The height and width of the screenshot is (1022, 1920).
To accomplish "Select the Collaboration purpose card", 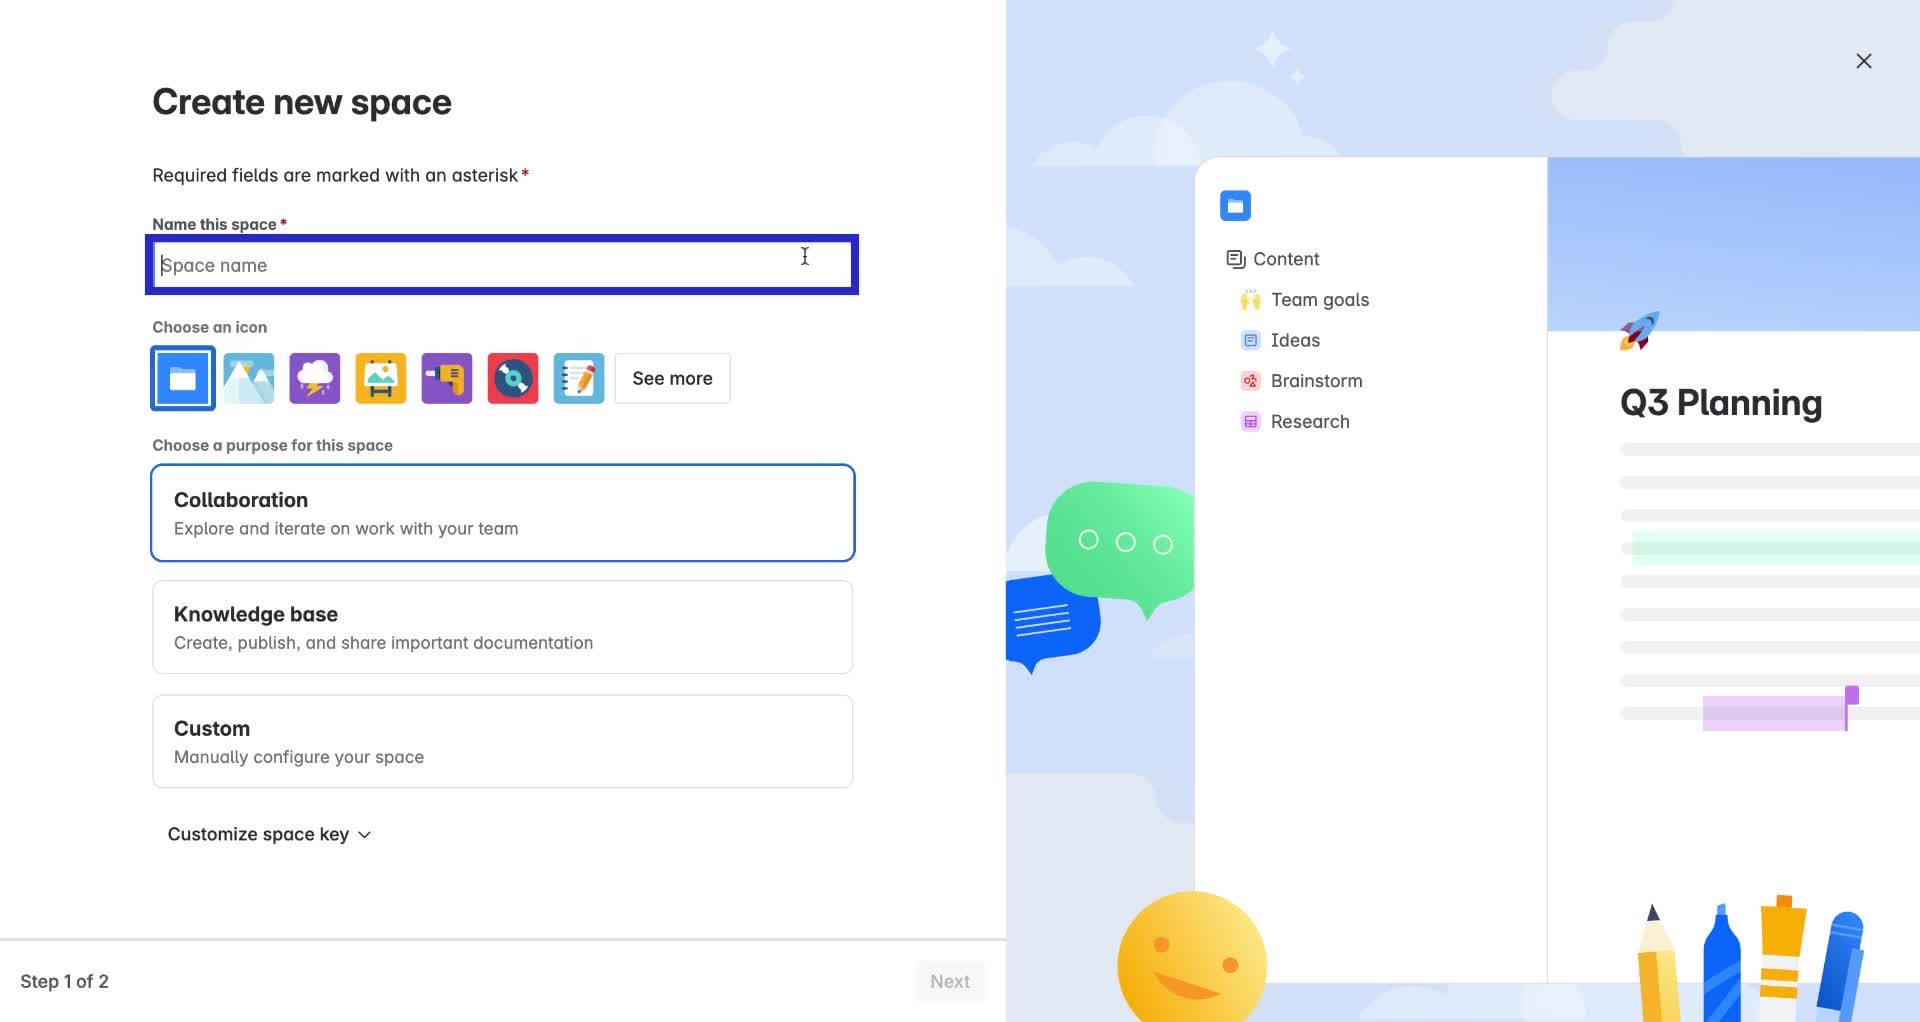I will 502,512.
